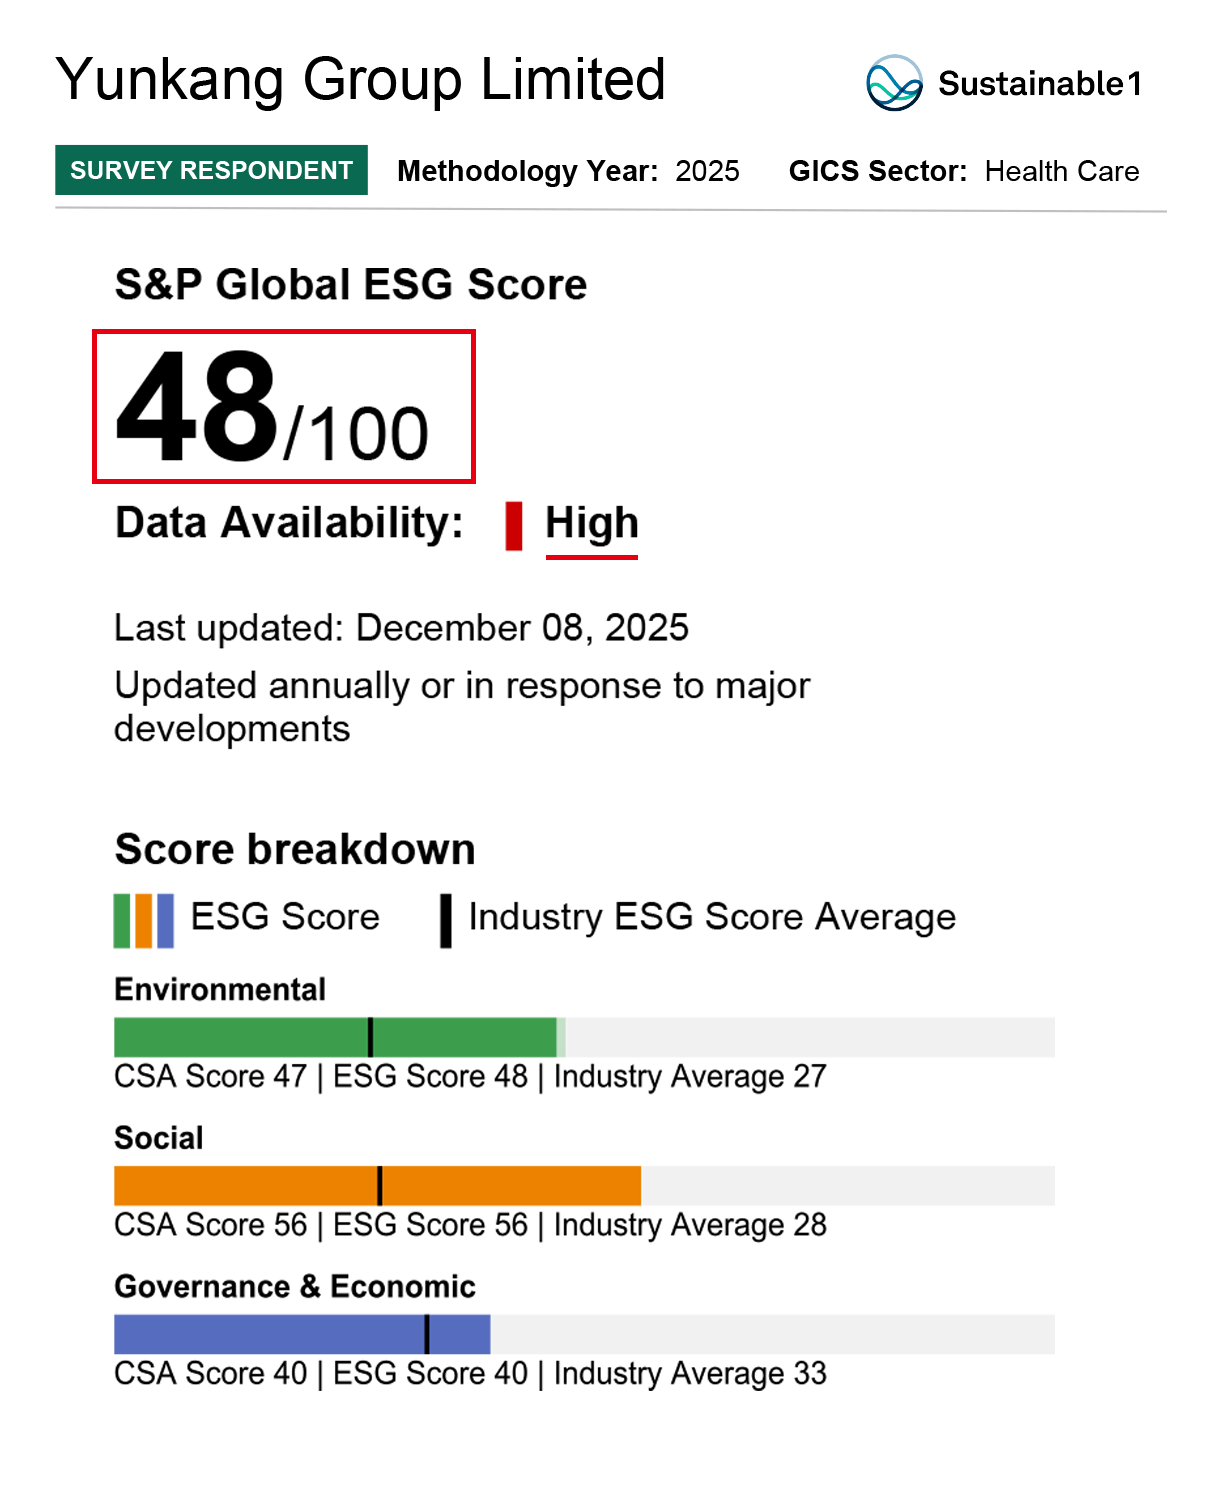The height and width of the screenshot is (1497, 1212).
Task: Click the Sustainable1 brand name text
Action: (1039, 84)
